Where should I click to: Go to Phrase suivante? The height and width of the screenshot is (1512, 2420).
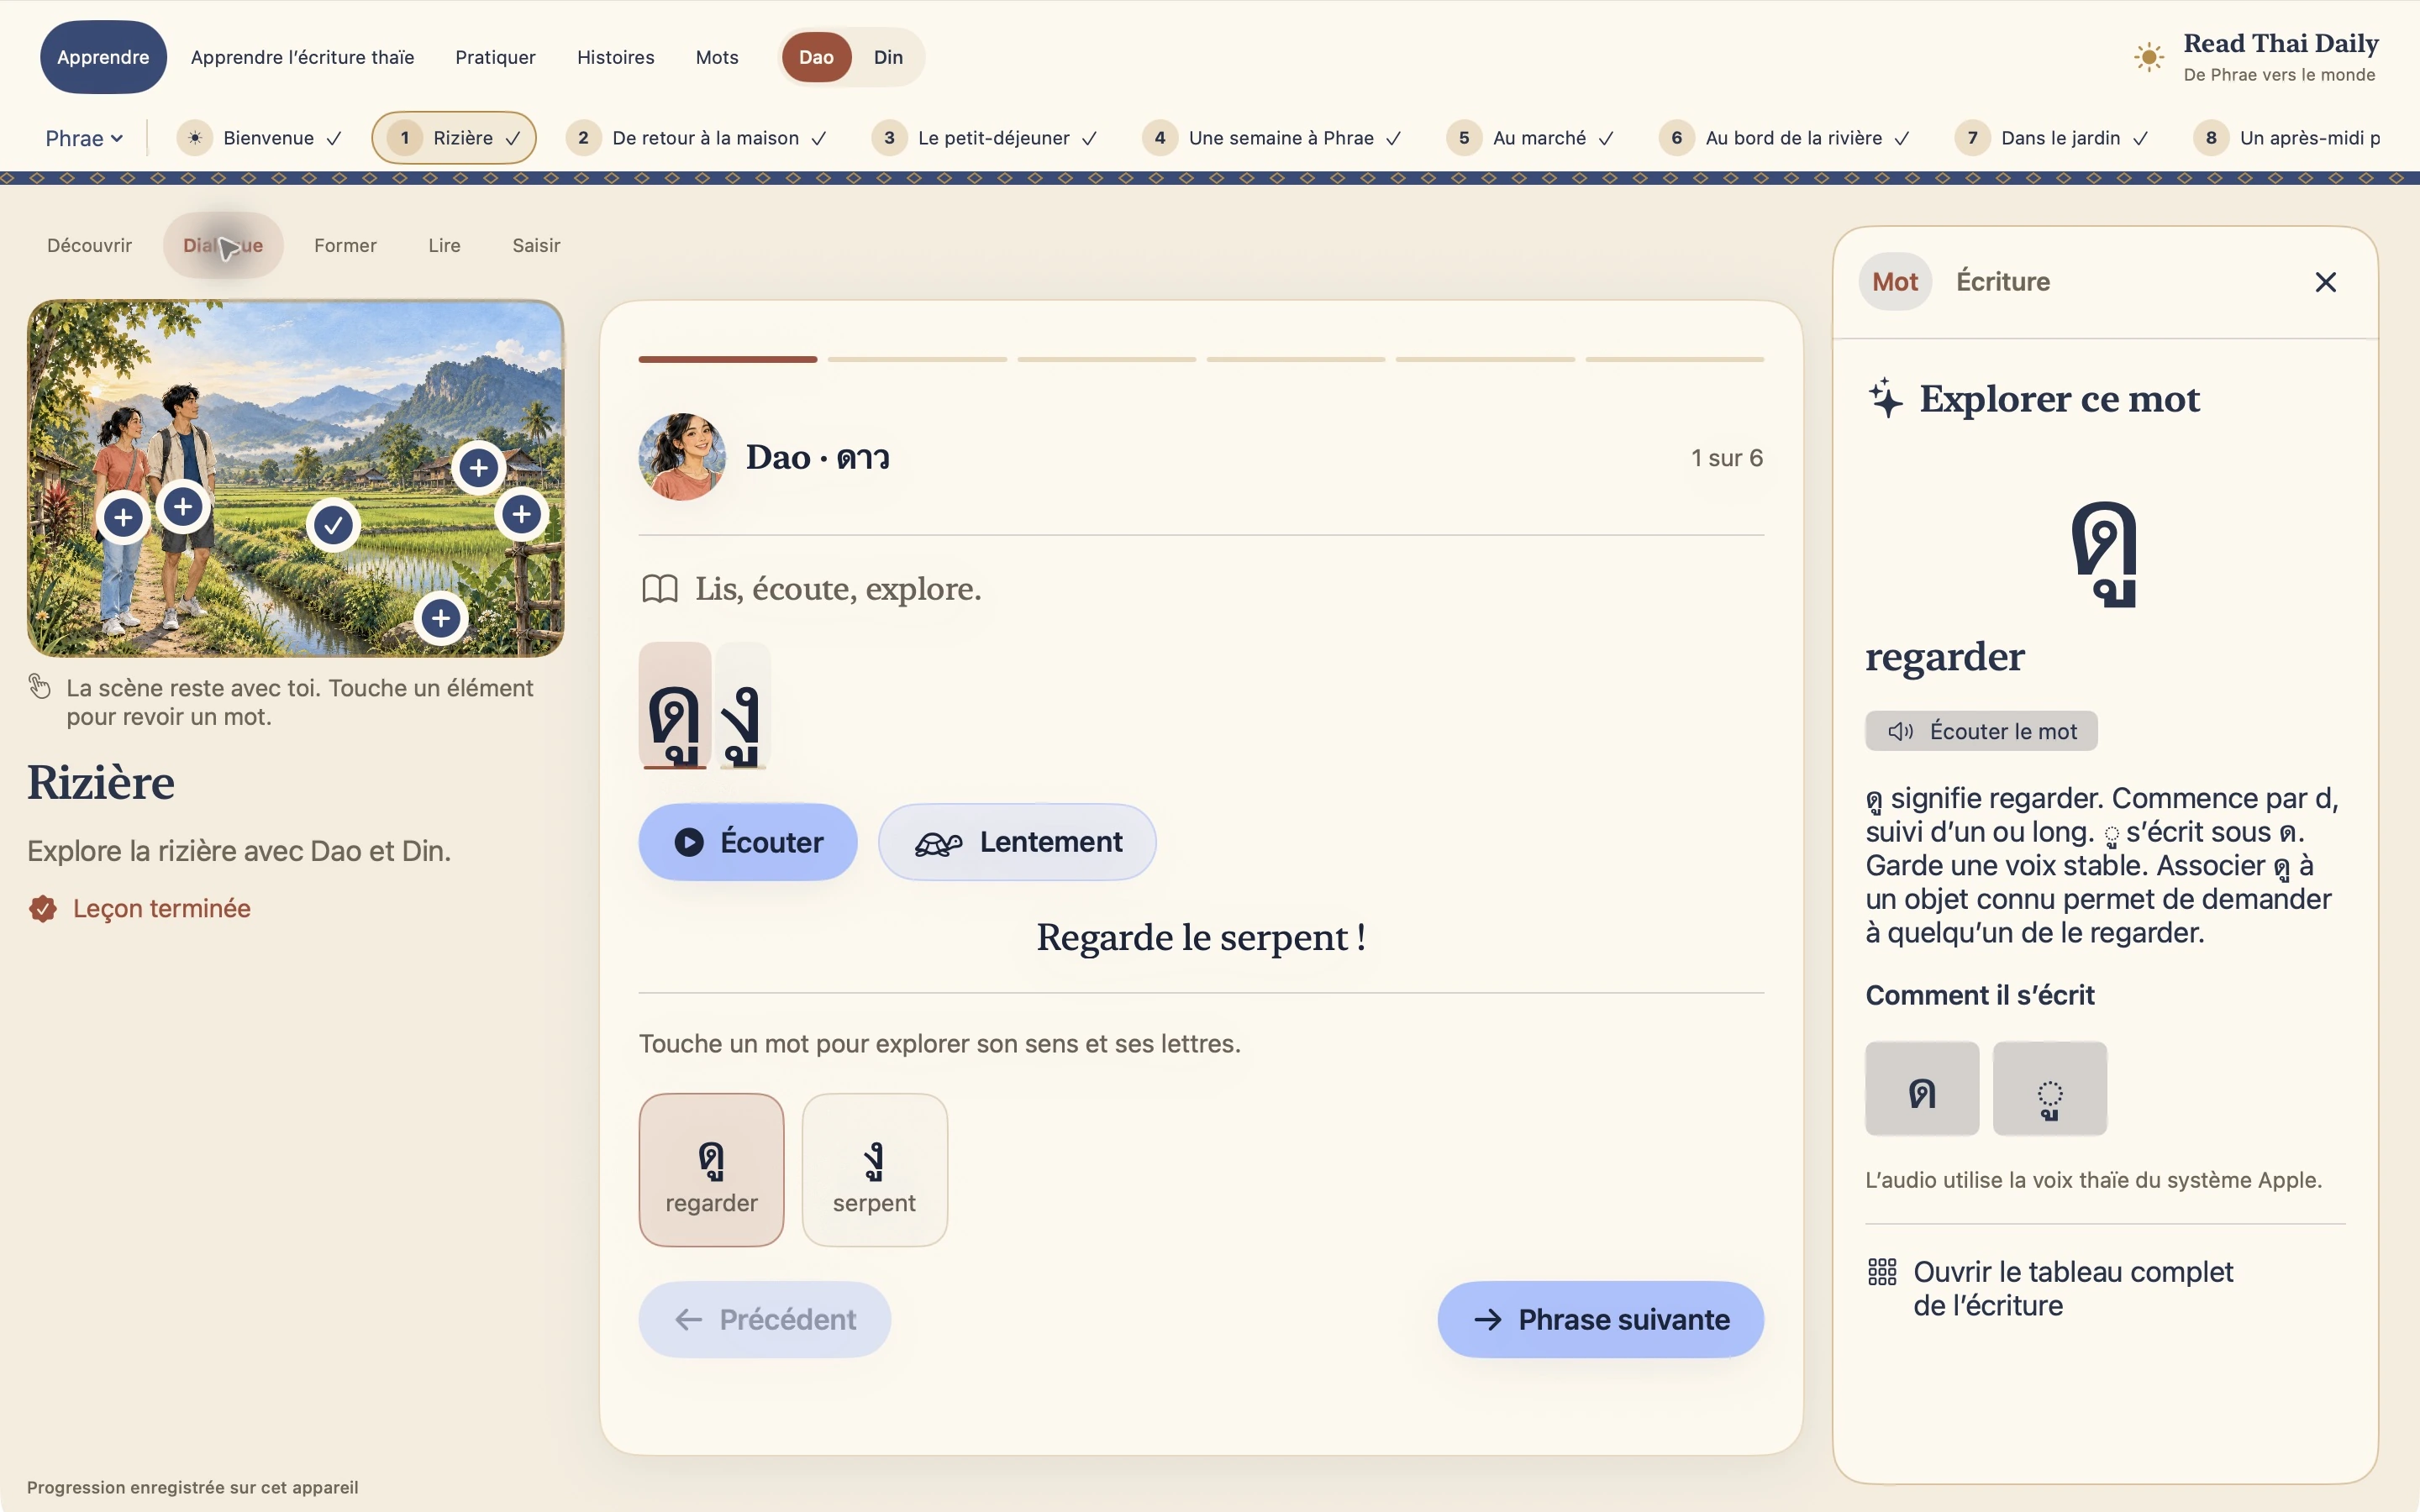1600,1319
